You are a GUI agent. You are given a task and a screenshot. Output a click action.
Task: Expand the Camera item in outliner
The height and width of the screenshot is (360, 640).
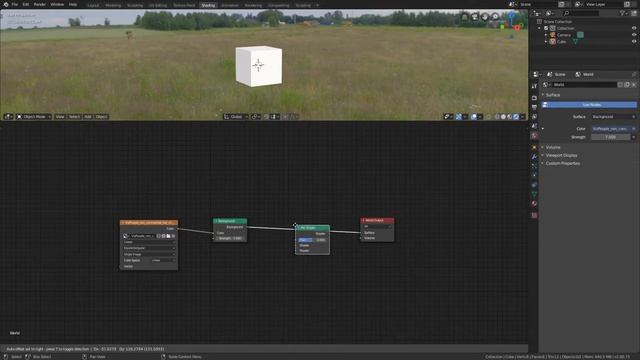(546, 35)
